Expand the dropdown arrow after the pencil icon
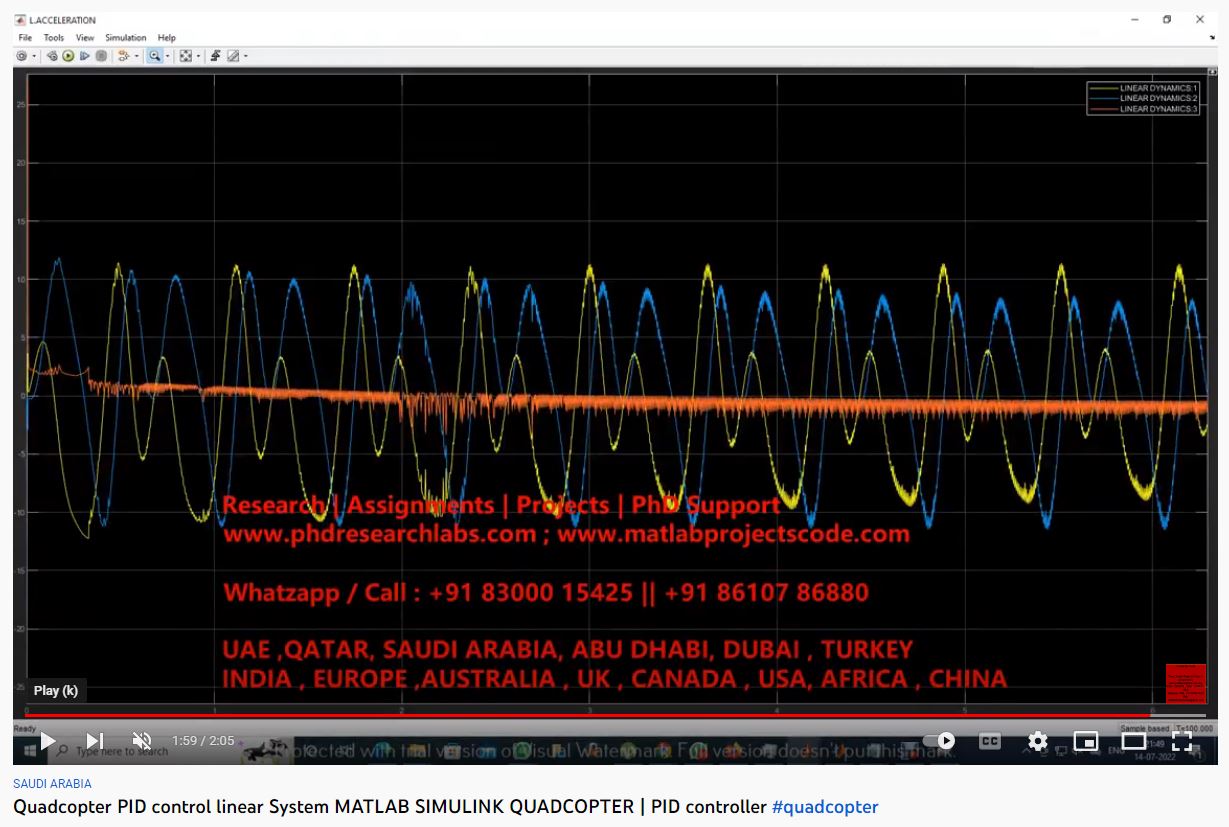The image size is (1229, 827). click(x=246, y=56)
